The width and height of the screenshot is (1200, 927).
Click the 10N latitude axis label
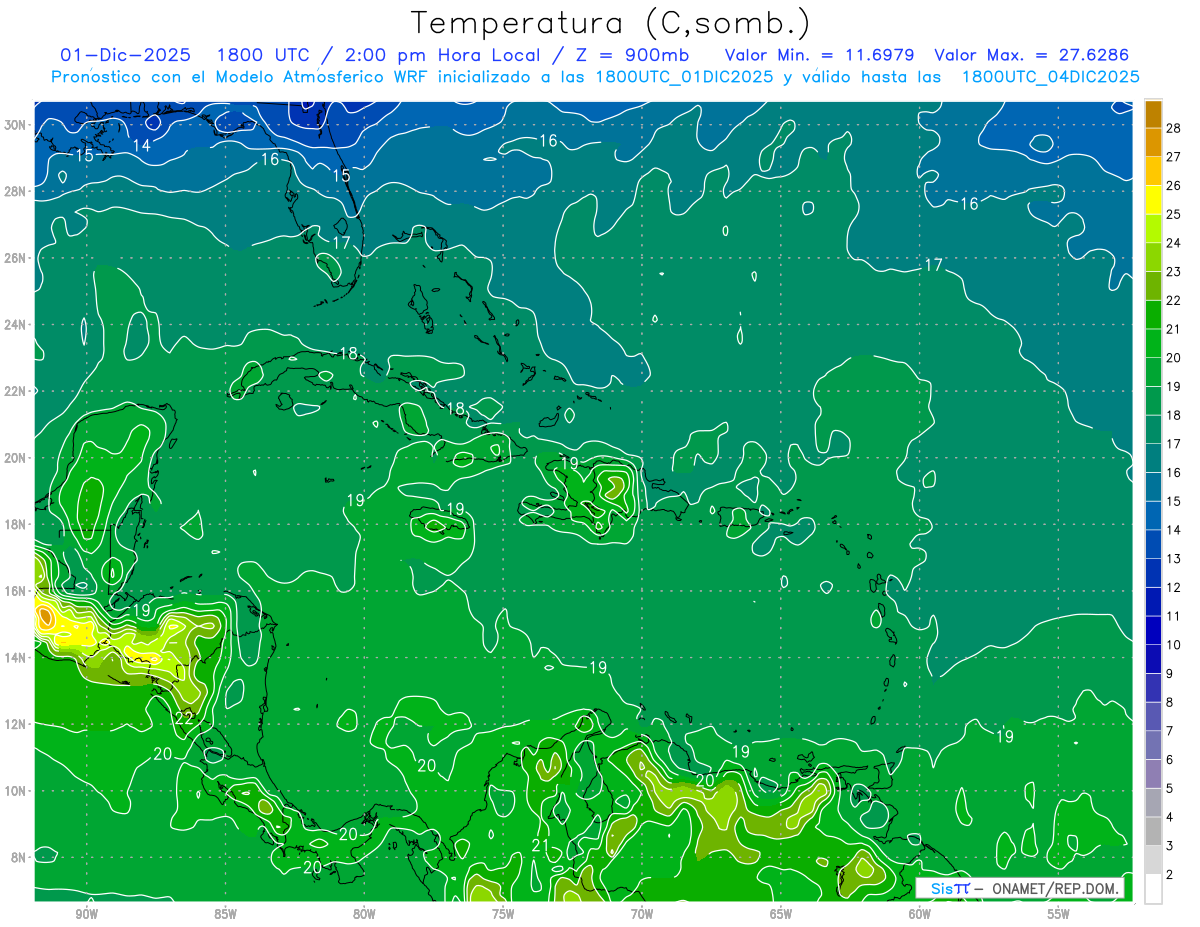16,790
